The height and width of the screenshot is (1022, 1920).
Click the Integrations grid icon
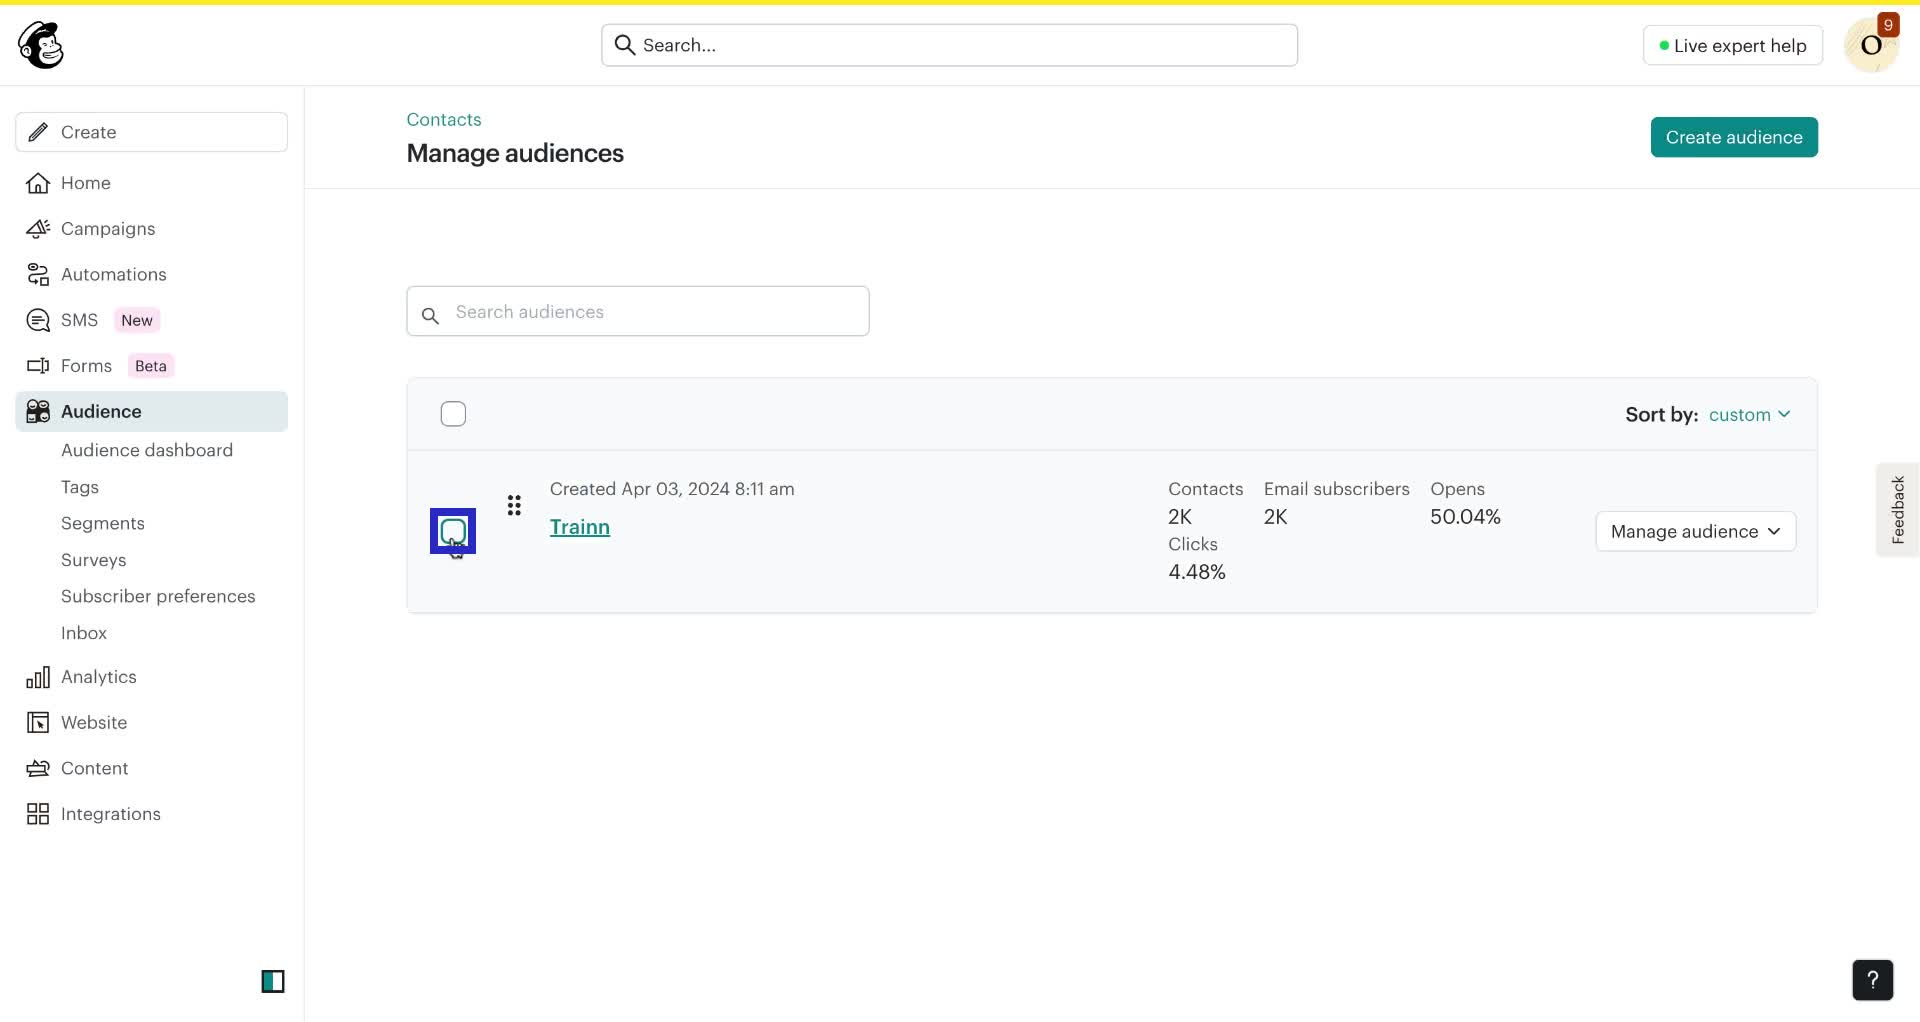click(x=37, y=813)
